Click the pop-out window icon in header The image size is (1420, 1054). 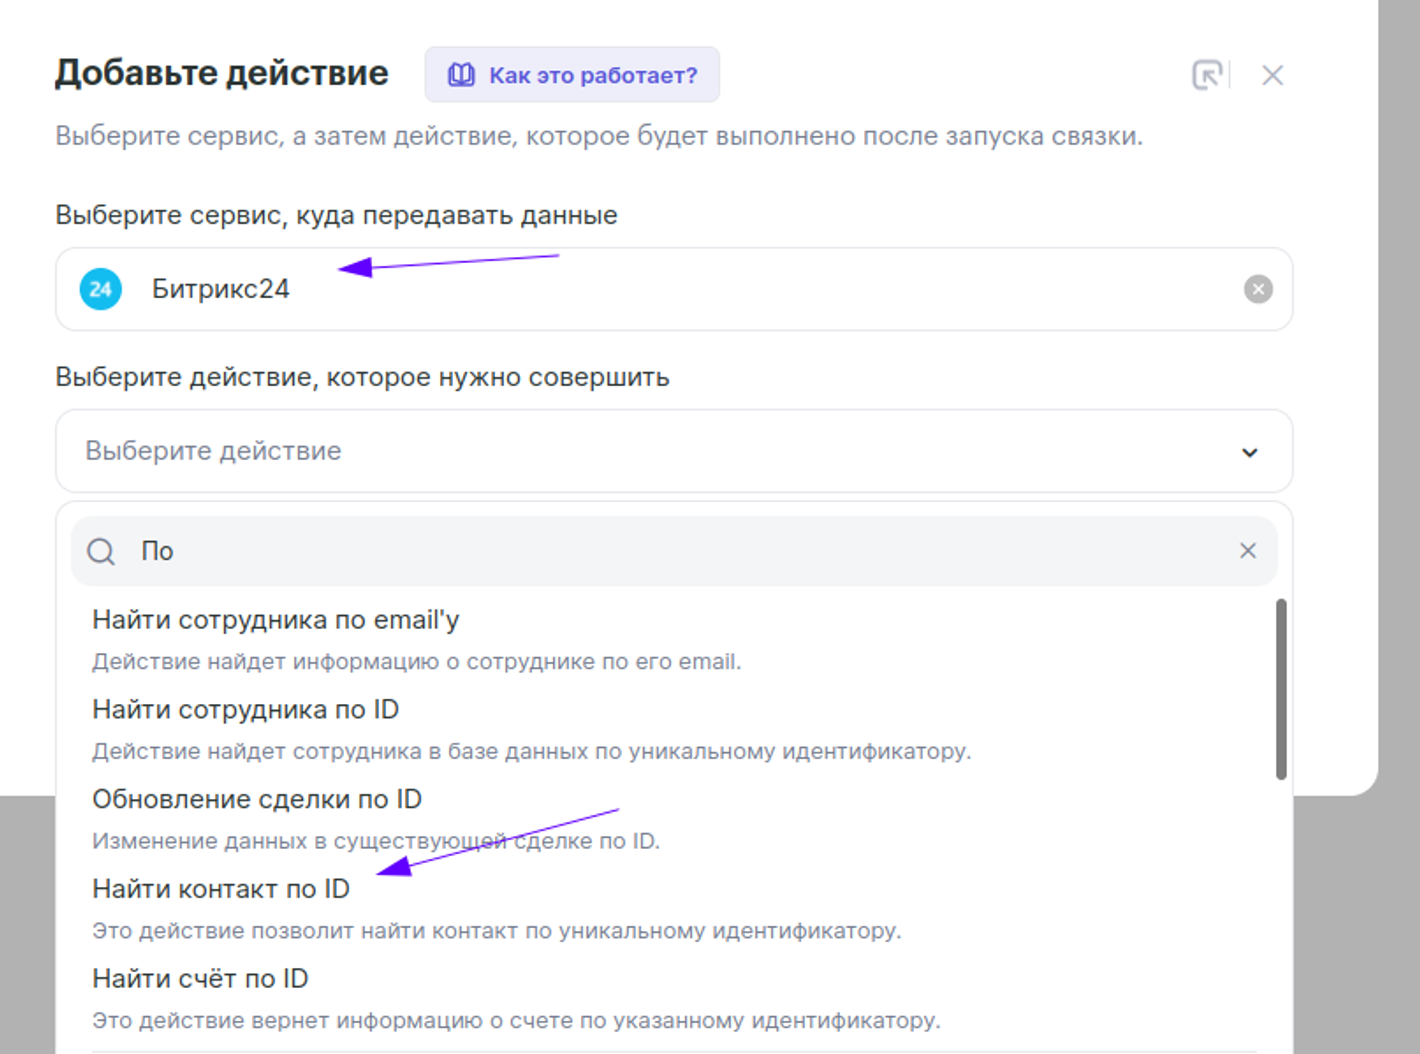pyautogui.click(x=1207, y=75)
